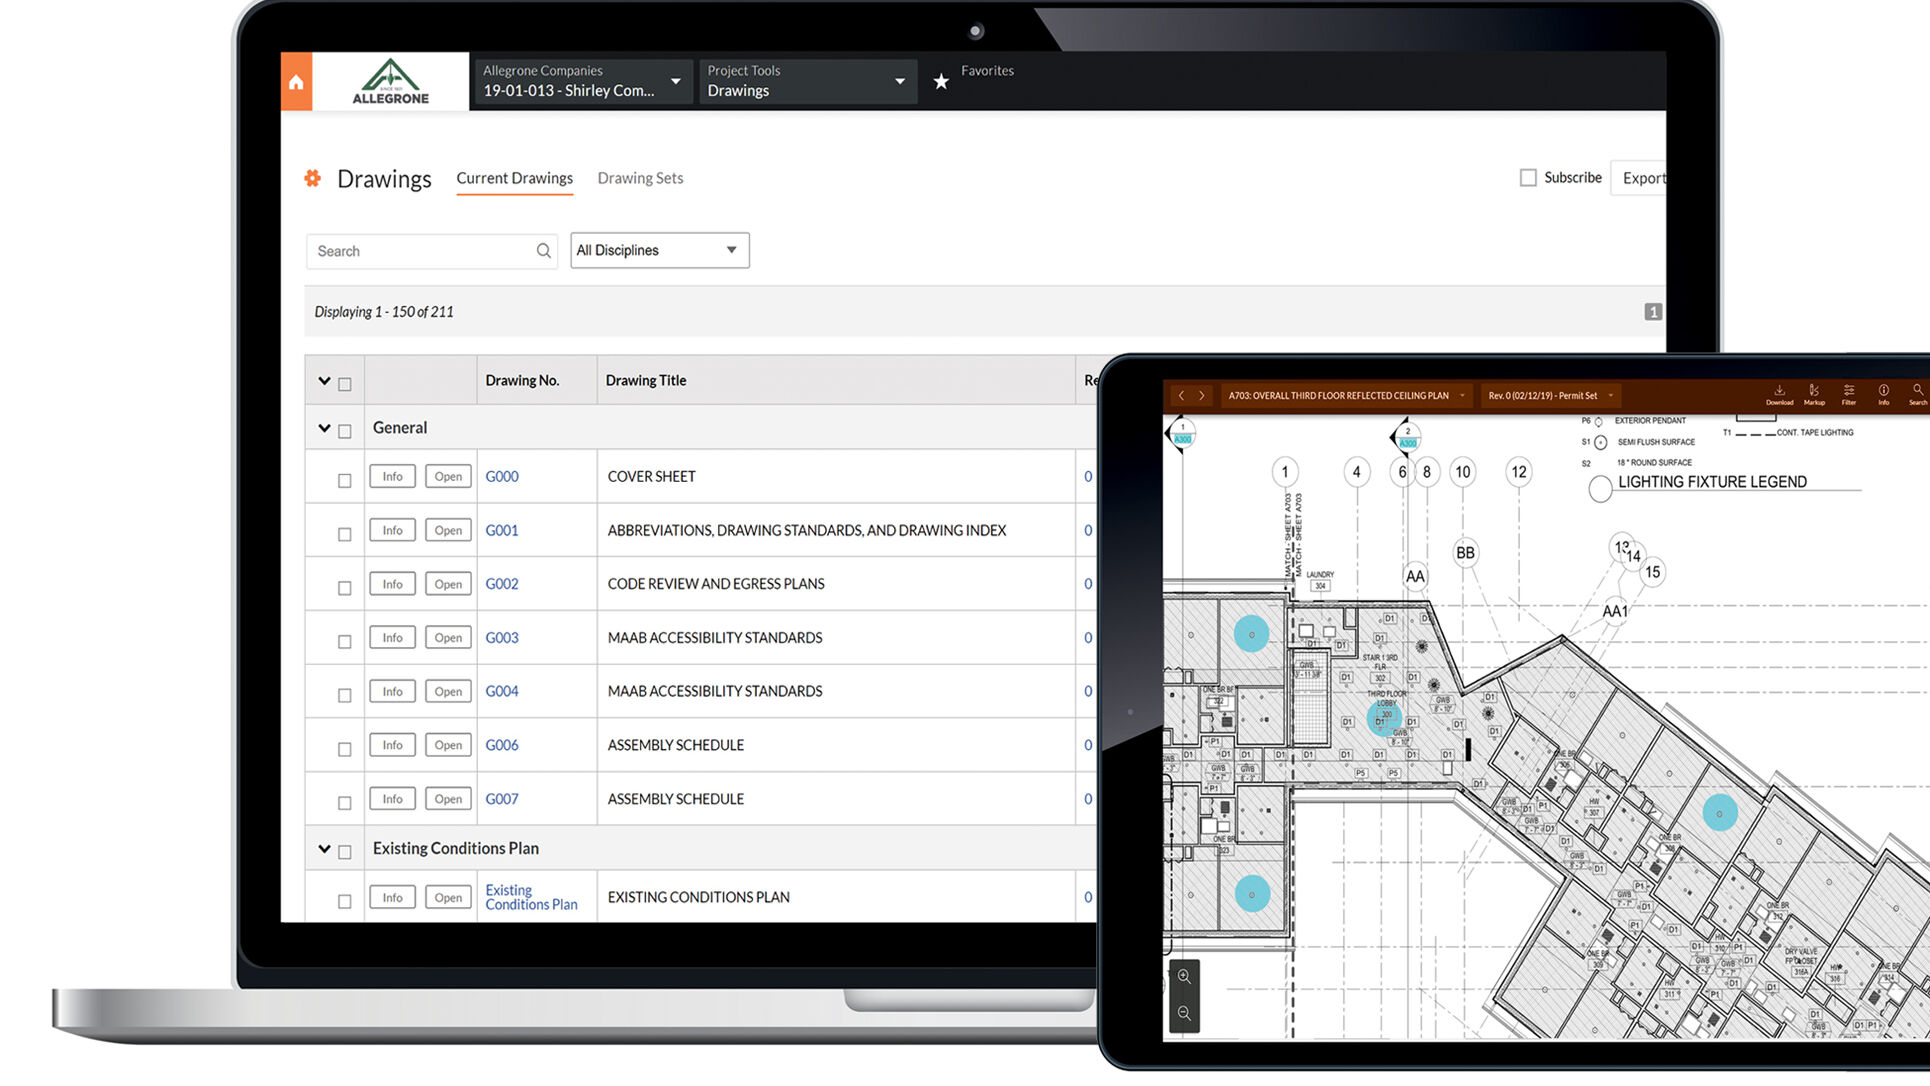Zoom in on the tablet drawing
Image resolution: width=1930 pixels, height=1086 pixels.
coord(1184,976)
